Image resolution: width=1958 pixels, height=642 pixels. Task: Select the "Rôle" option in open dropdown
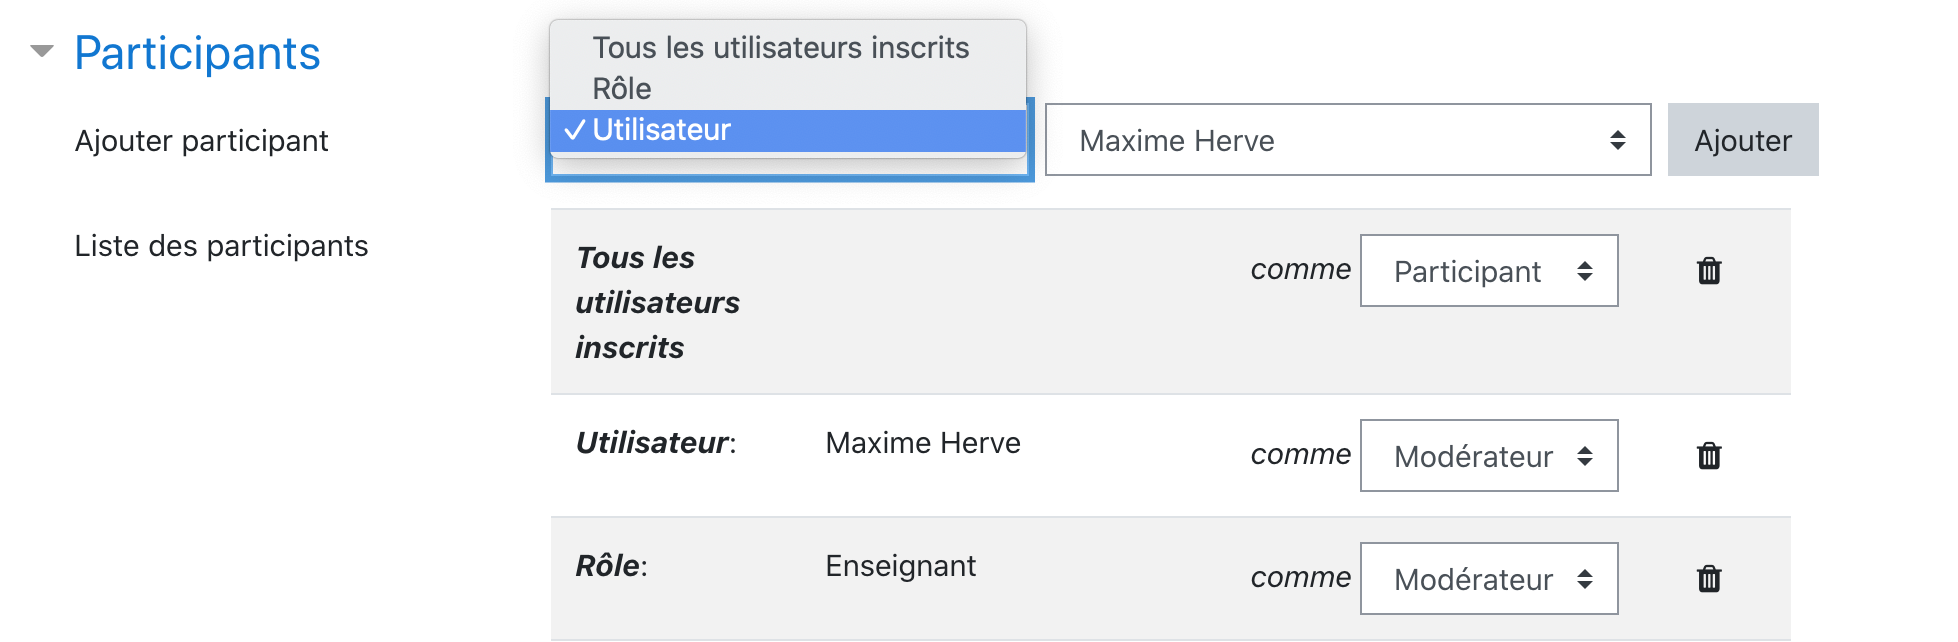click(x=622, y=89)
